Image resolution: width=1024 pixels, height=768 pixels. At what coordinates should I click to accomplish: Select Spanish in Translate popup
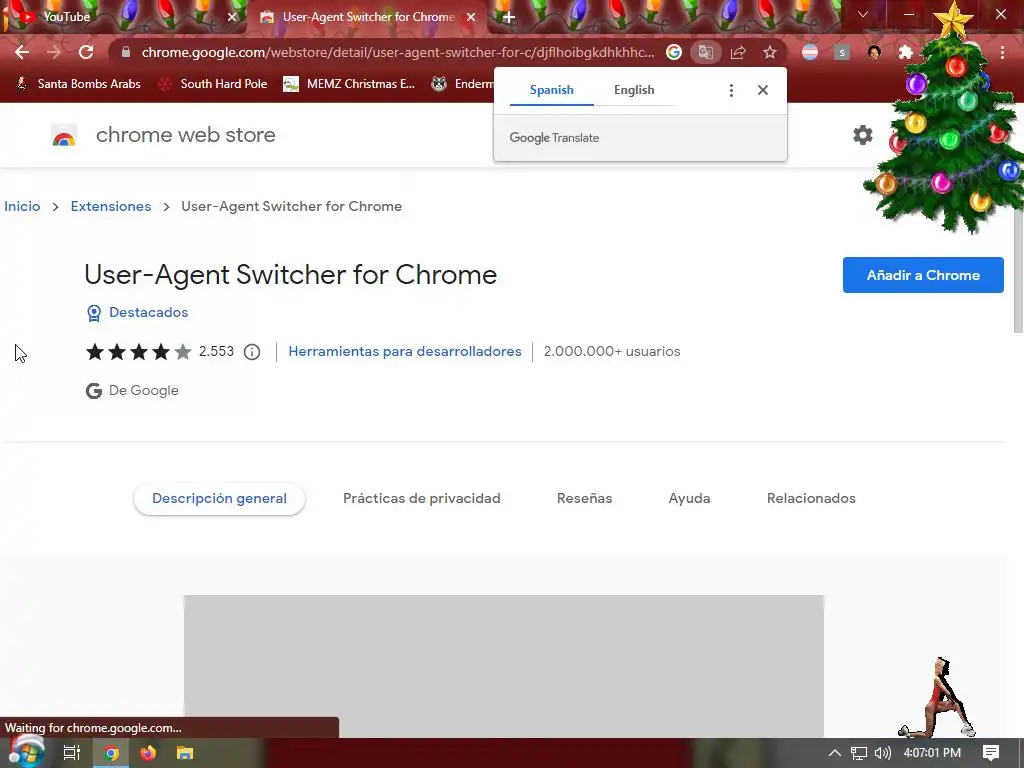(x=552, y=90)
